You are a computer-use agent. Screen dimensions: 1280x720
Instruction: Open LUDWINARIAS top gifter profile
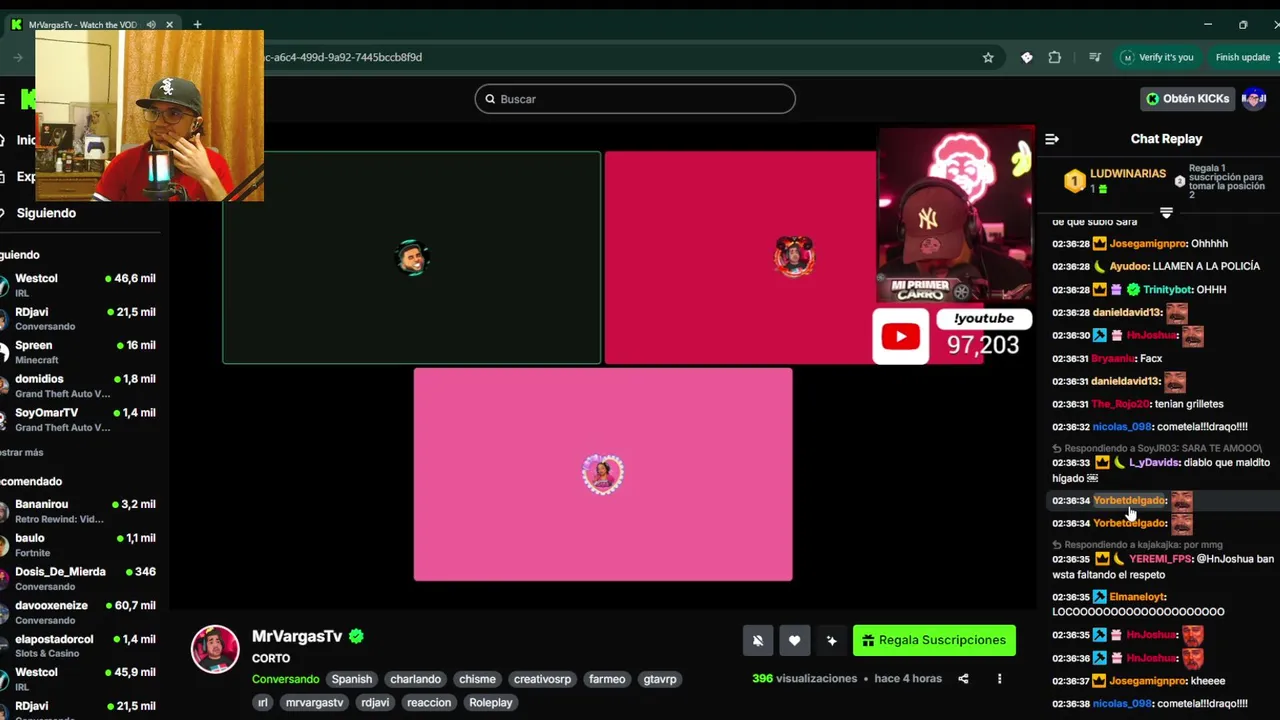click(x=1128, y=174)
